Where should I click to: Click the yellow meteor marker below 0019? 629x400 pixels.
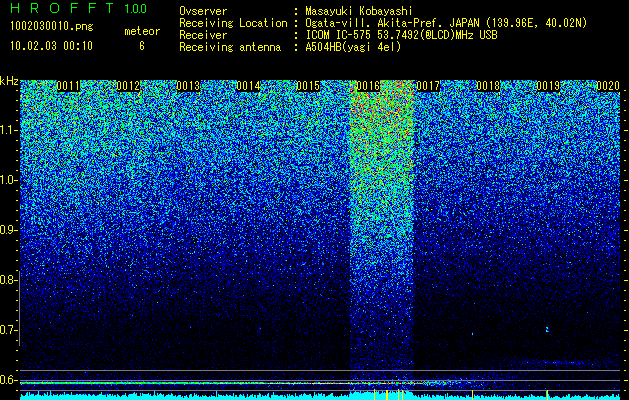547,394
